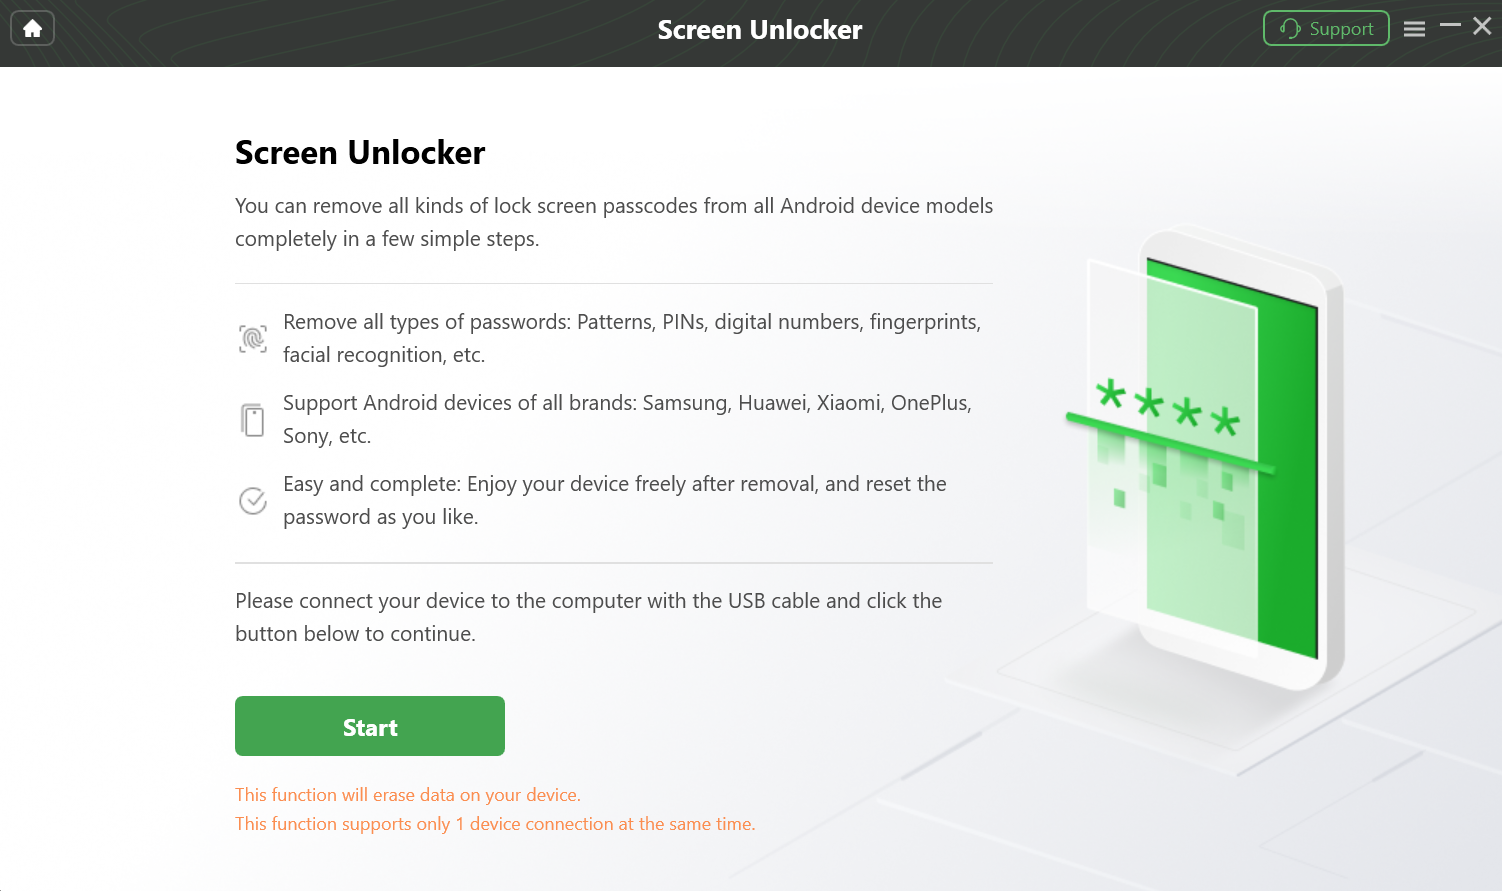Minimize the Screen Unlocker window
This screenshot has width=1502, height=891.
(x=1450, y=27)
